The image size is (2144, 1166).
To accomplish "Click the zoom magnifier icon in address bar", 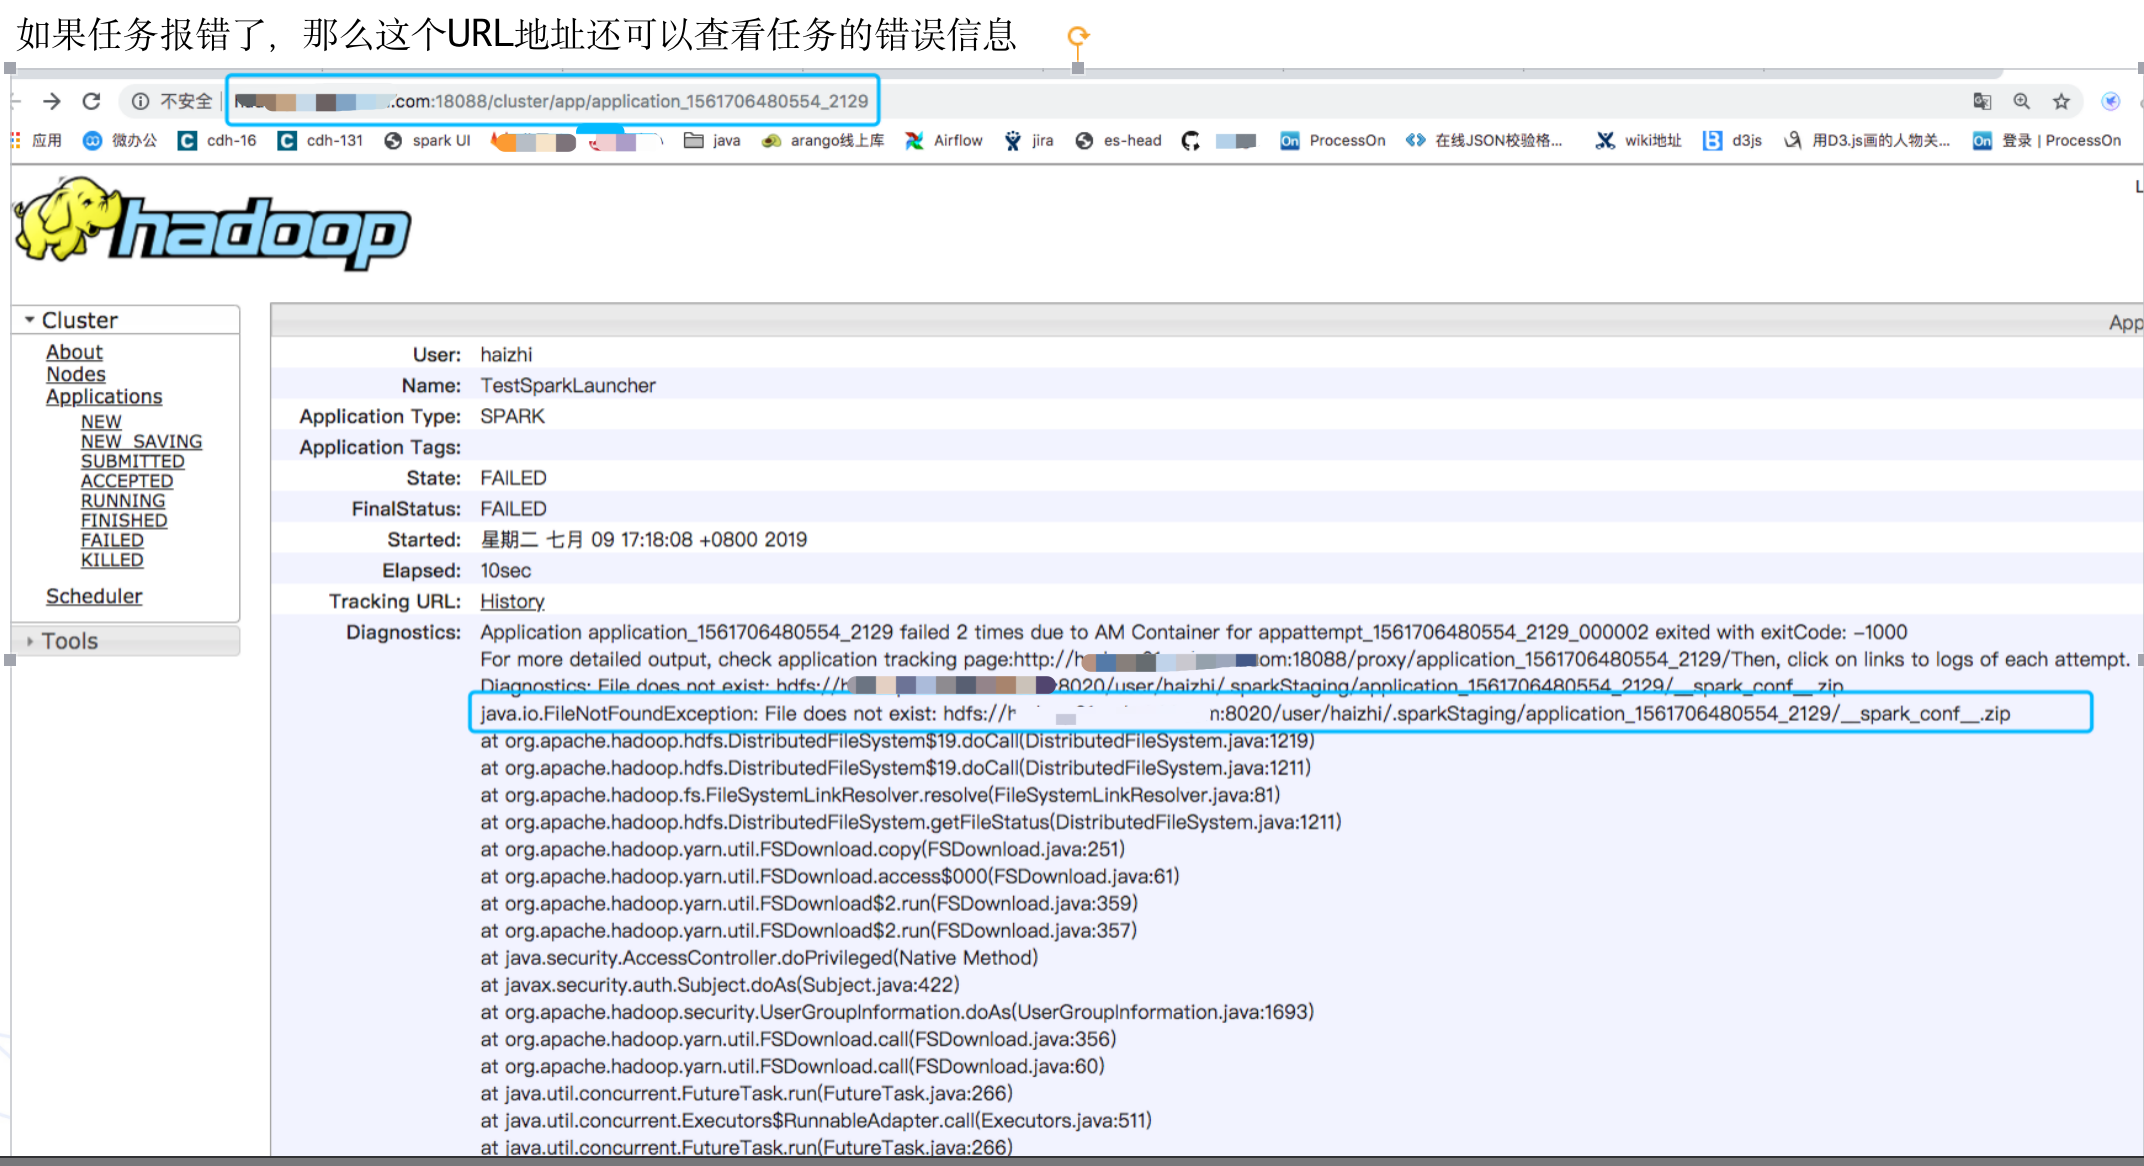I will pyautogui.click(x=2021, y=101).
